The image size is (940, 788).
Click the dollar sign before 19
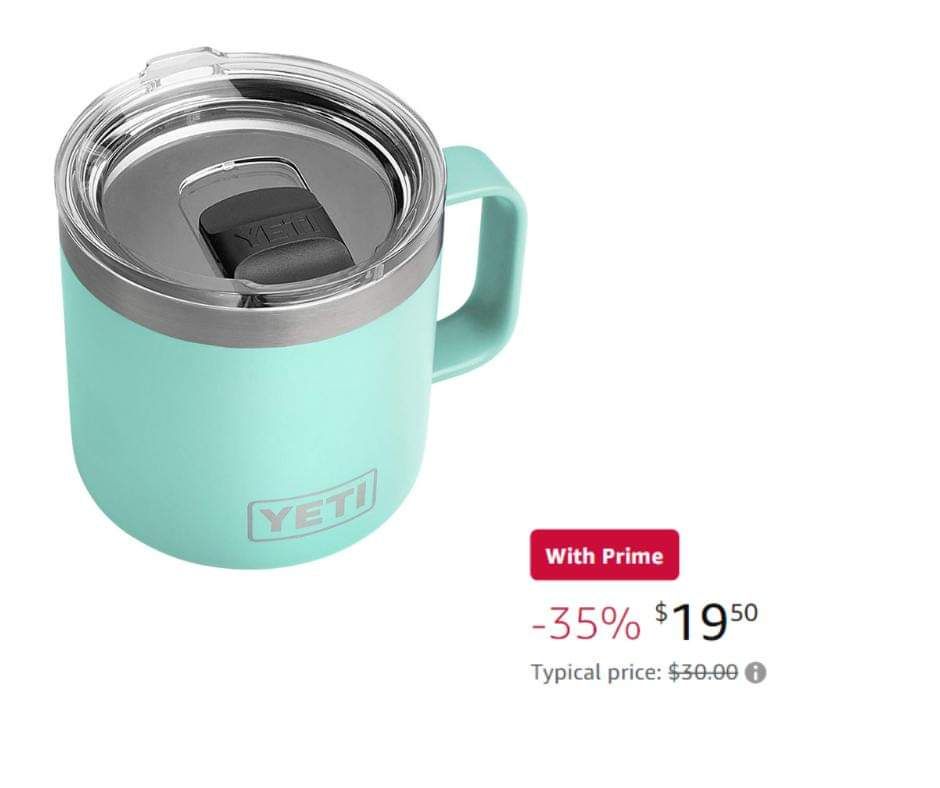(661, 612)
